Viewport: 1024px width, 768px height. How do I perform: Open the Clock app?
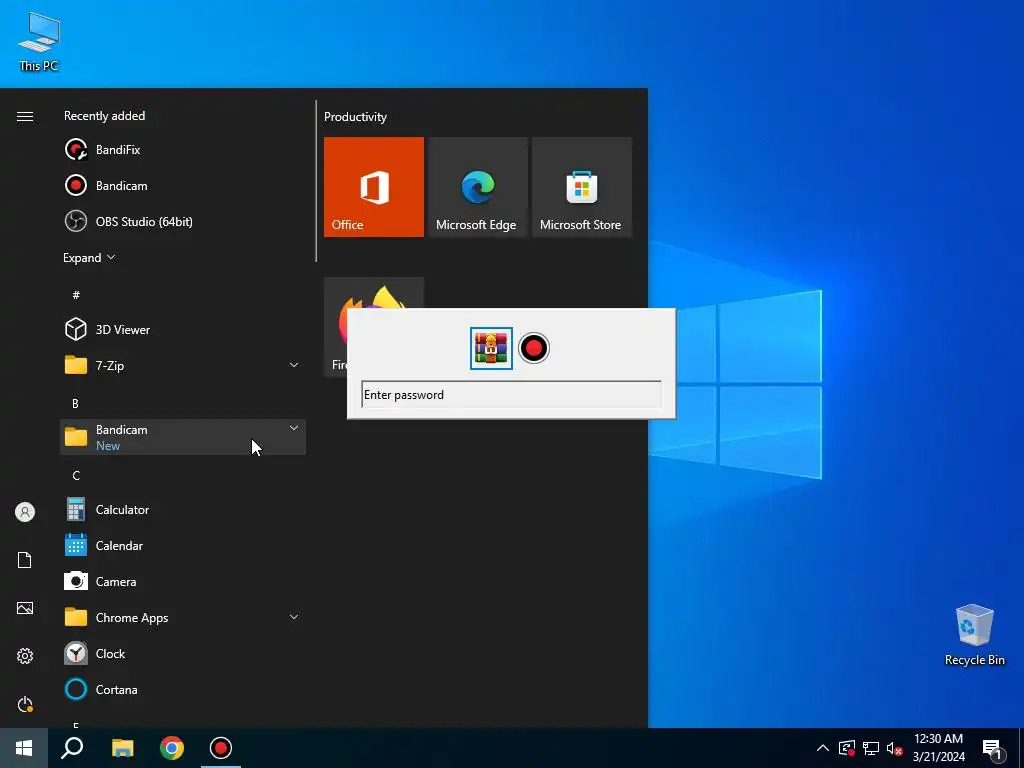coord(182,653)
